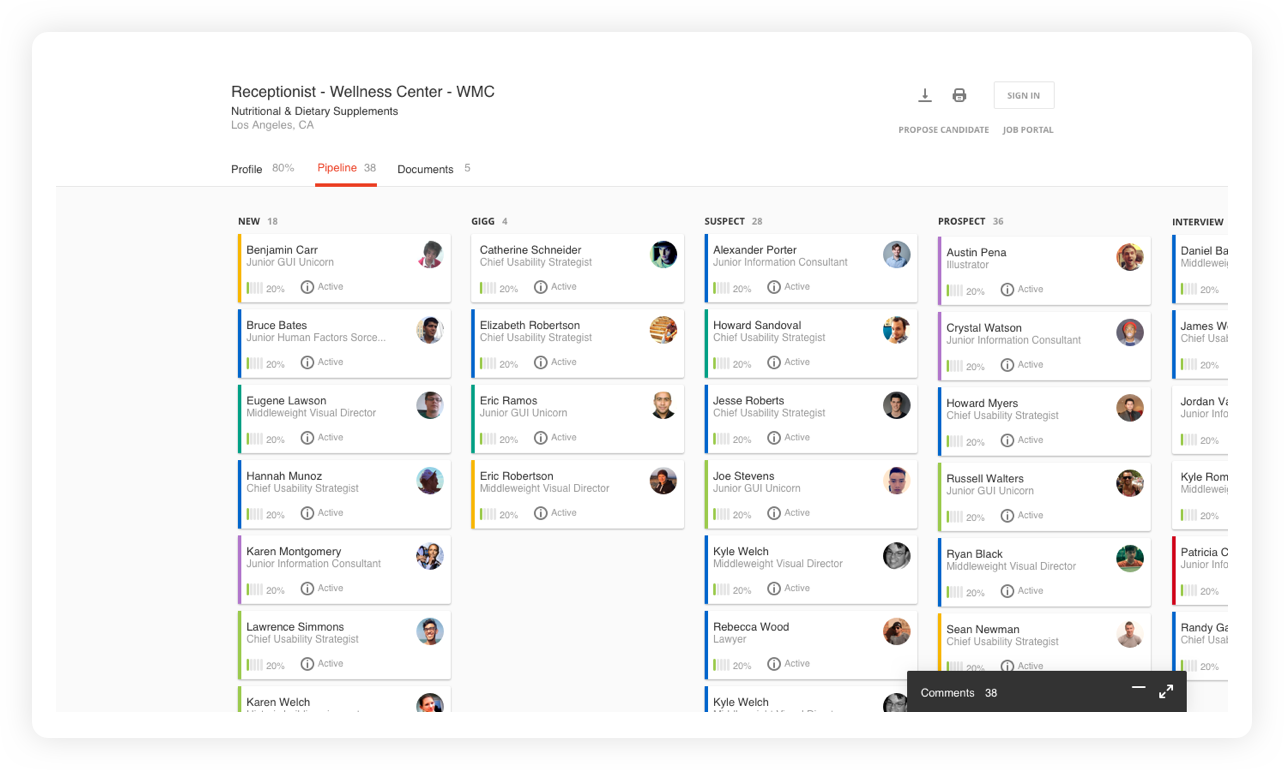The height and width of the screenshot is (770, 1284).
Task: Click info icon on Catherine Schneider card
Action: tap(540, 287)
